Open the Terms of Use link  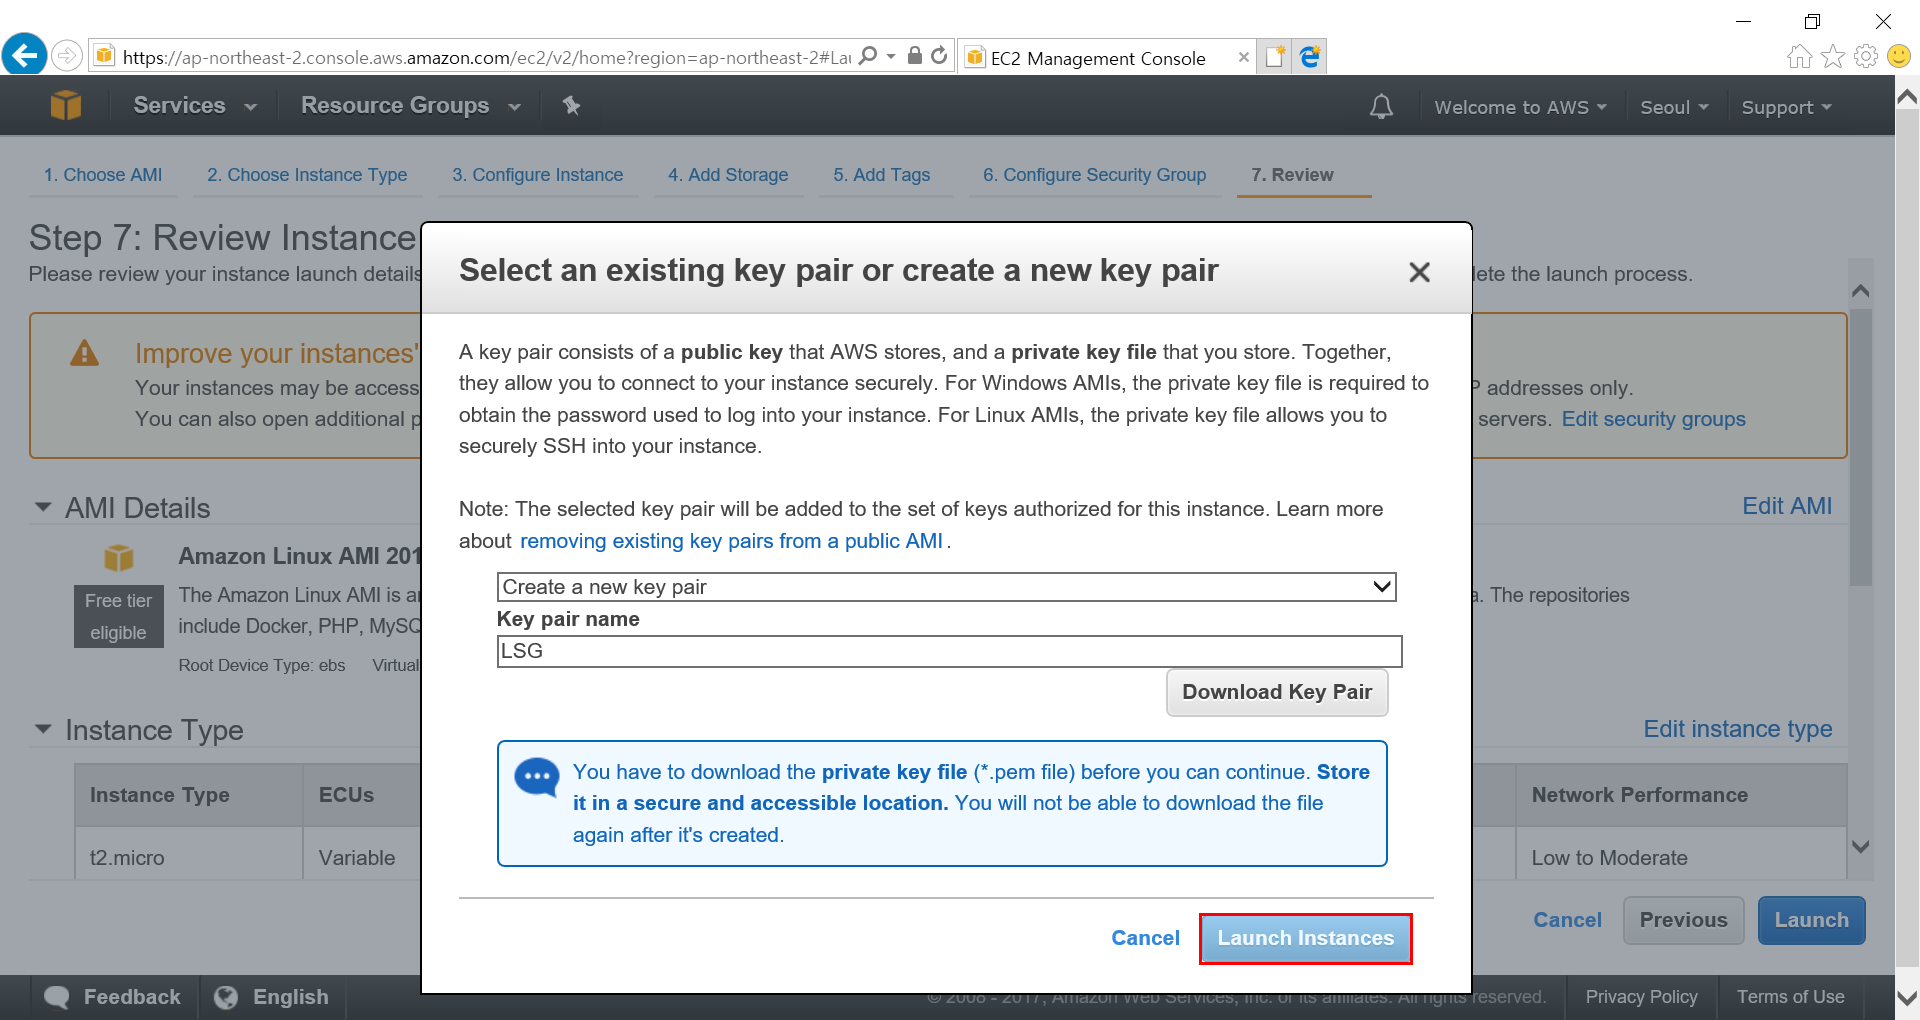(x=1791, y=997)
